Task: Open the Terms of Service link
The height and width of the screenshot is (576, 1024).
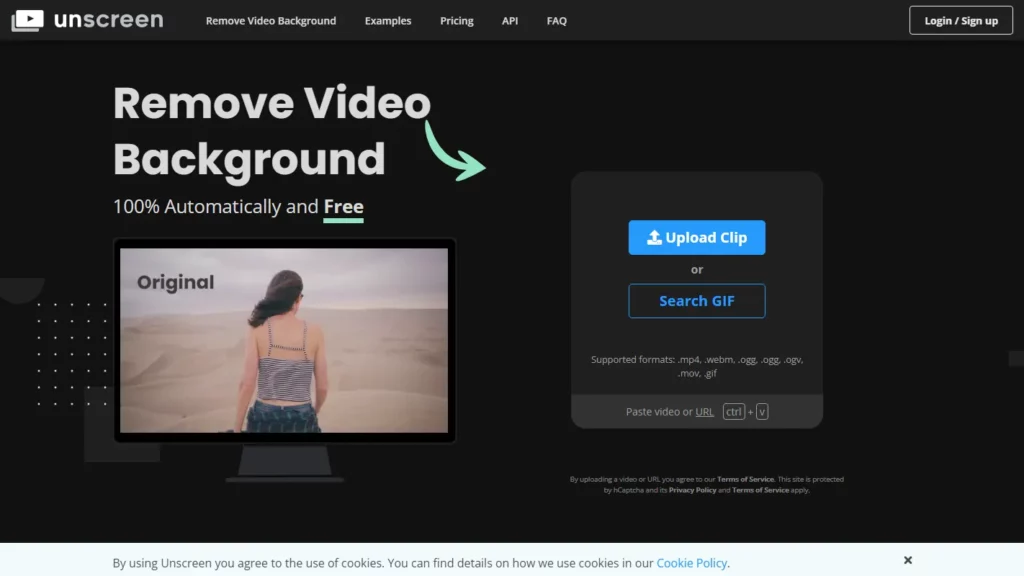Action: point(746,479)
